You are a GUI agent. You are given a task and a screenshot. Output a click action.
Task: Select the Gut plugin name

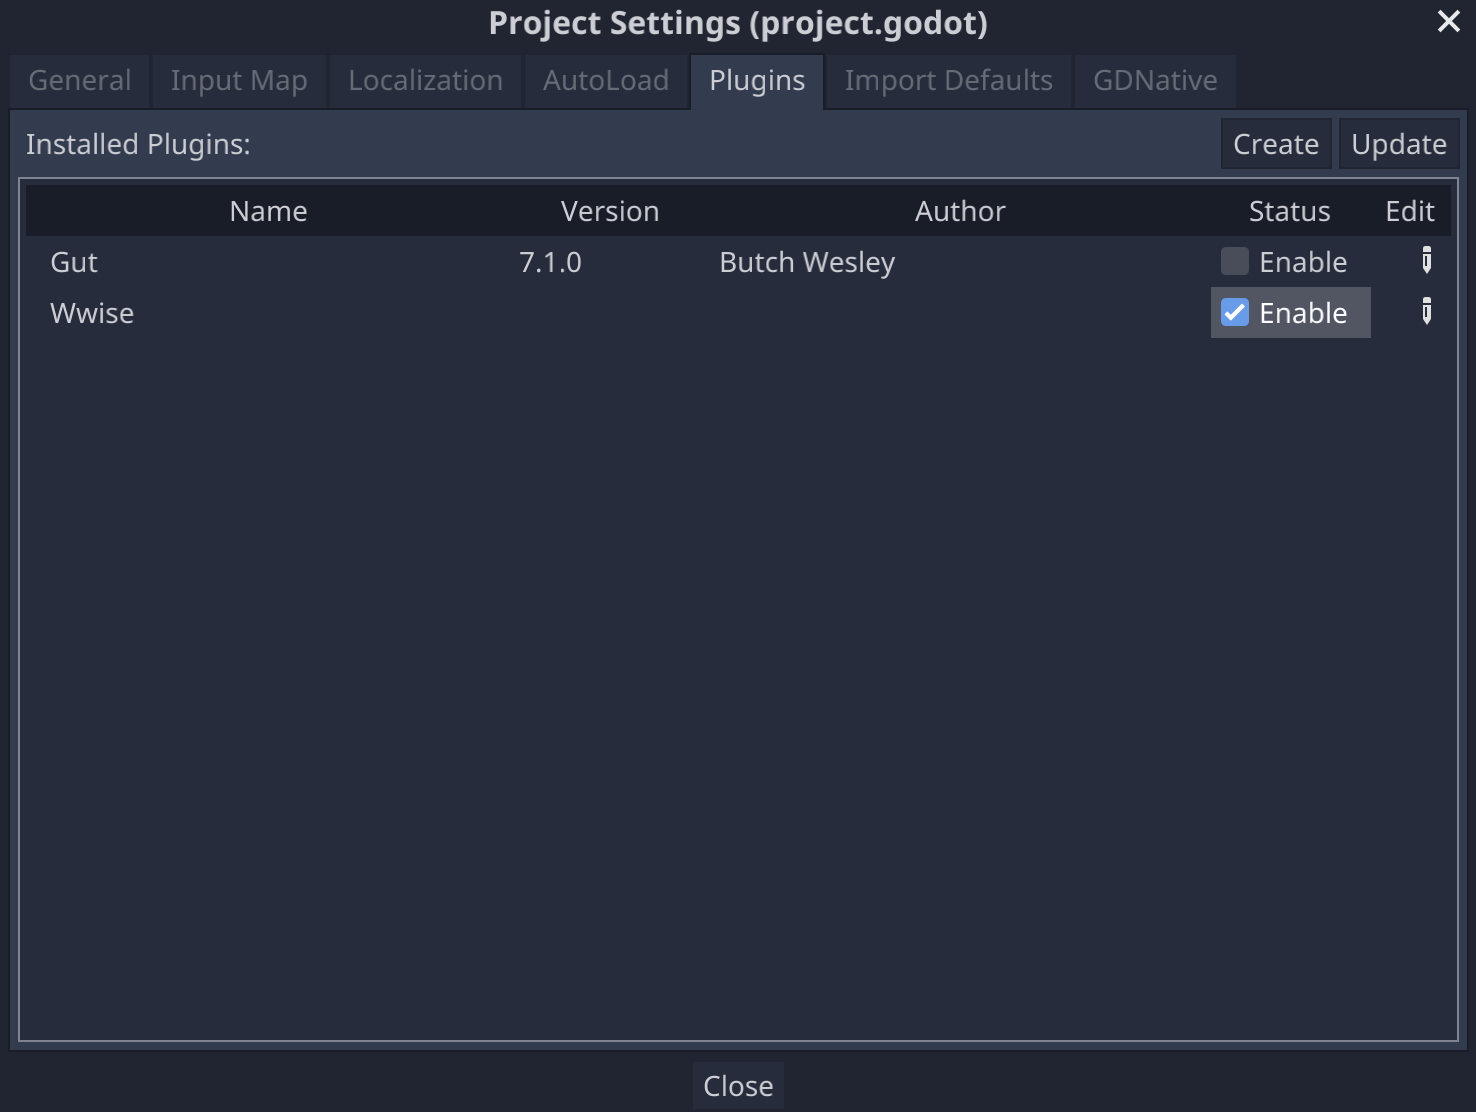point(74,262)
